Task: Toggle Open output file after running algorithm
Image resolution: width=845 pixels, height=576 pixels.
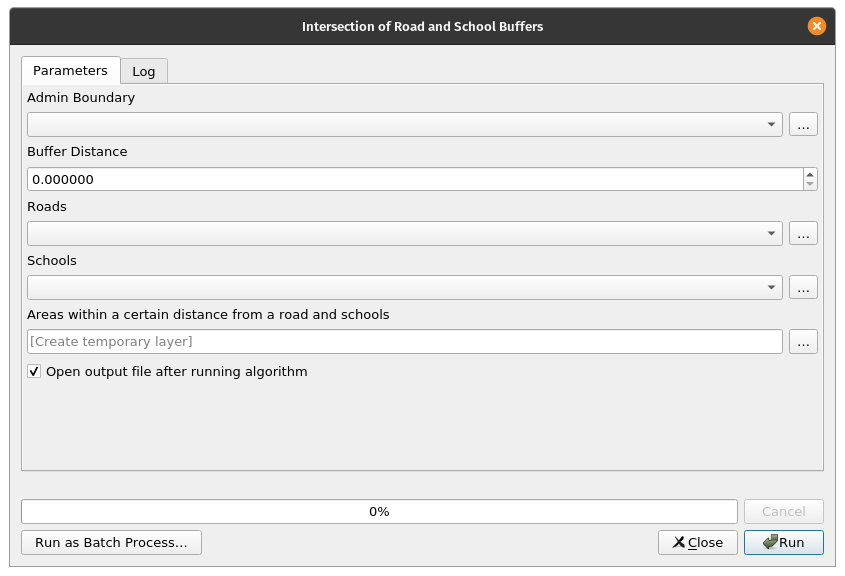Action: (x=35, y=372)
